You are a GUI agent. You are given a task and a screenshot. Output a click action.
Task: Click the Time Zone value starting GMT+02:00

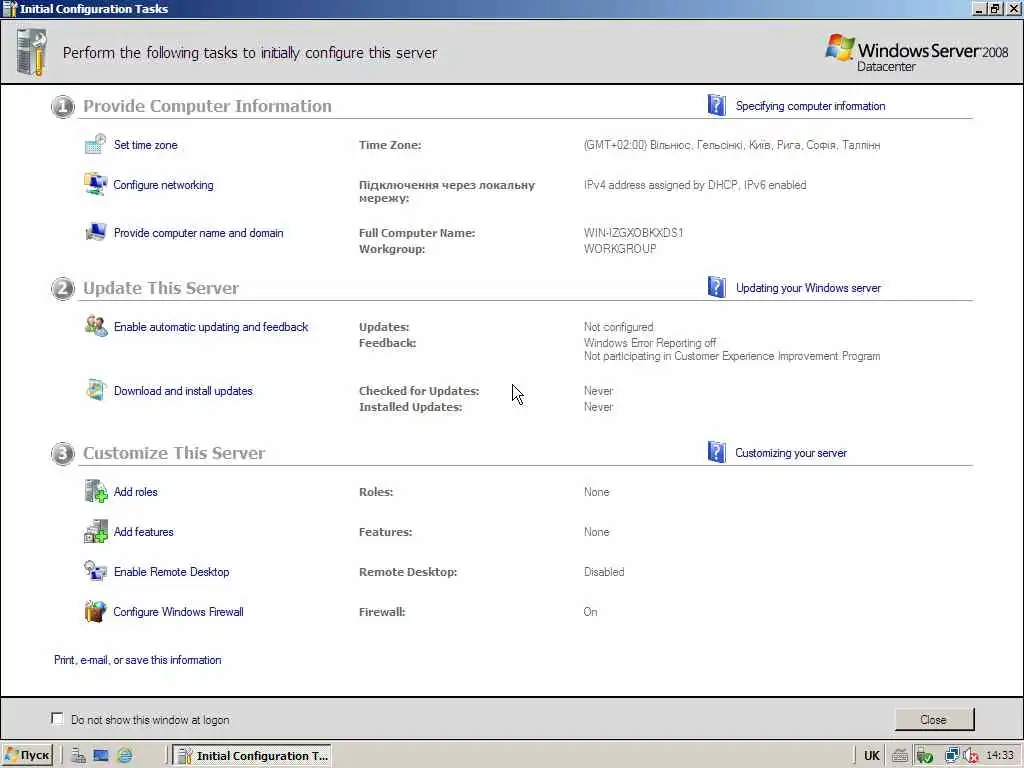(732, 145)
